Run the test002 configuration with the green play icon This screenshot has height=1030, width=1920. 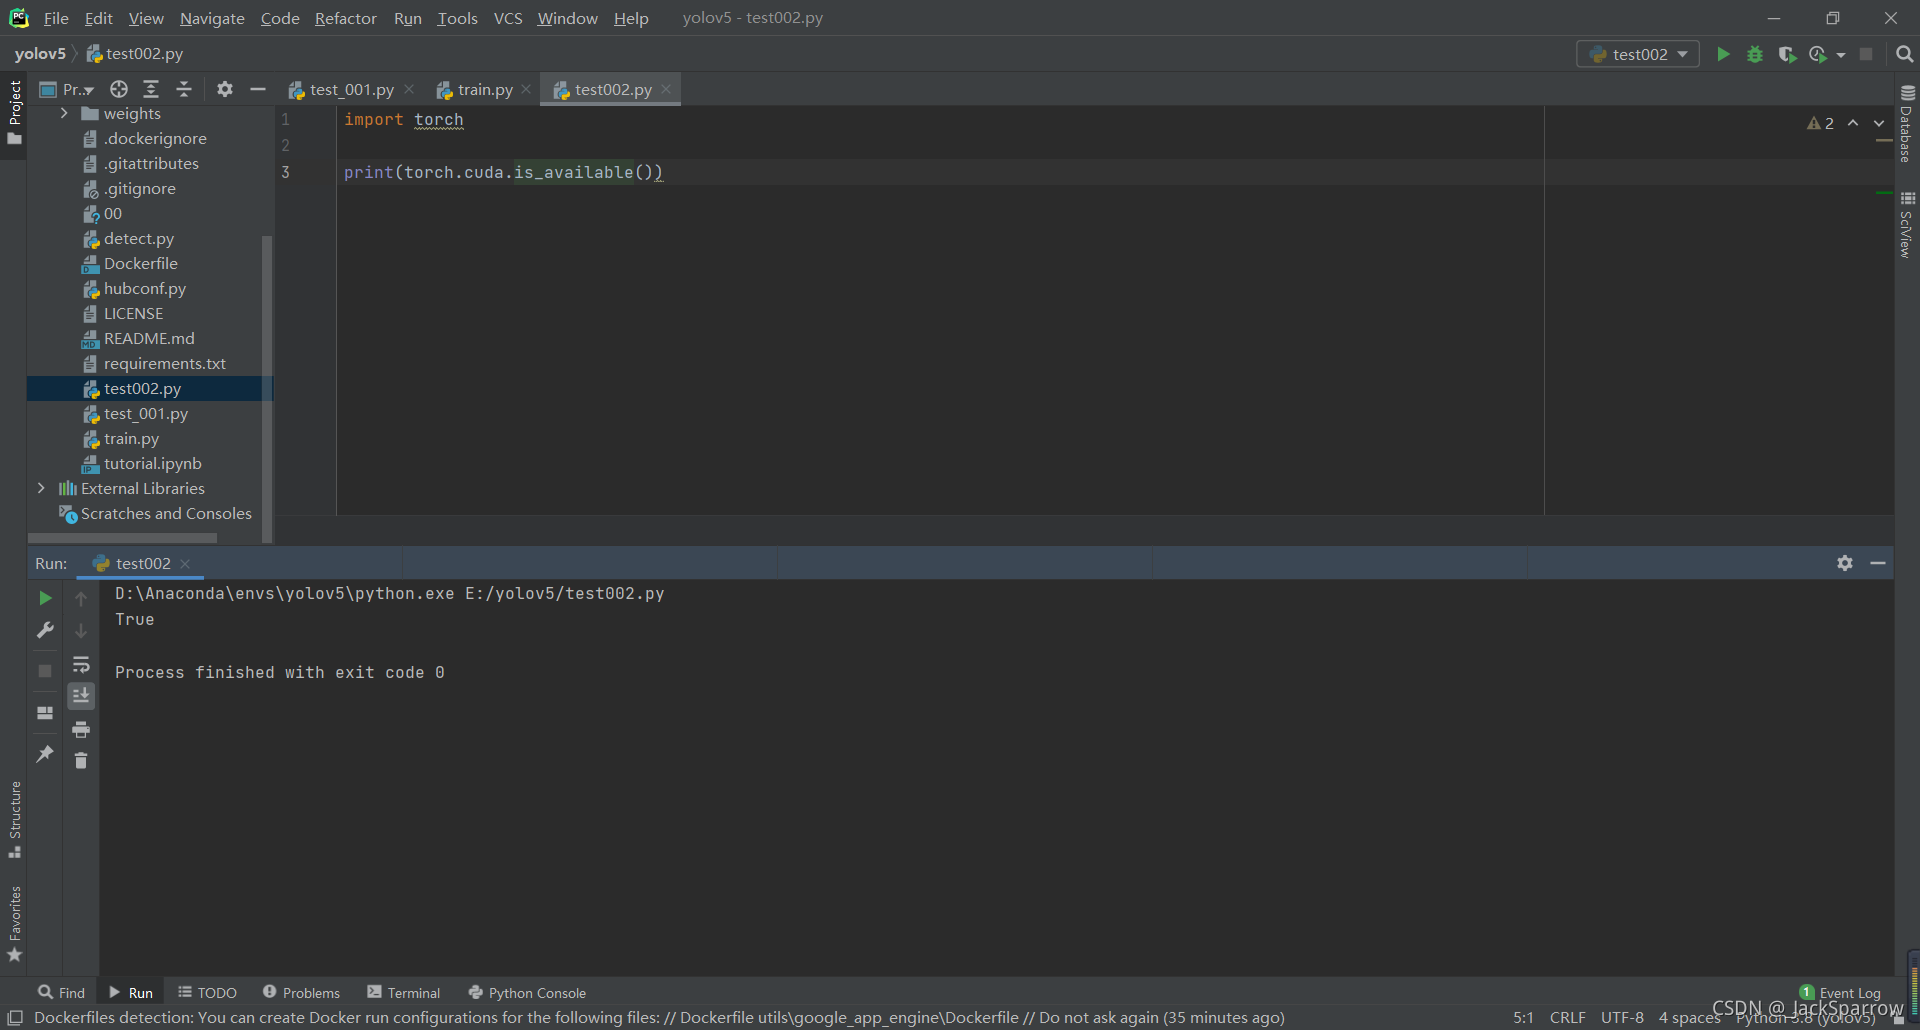(x=1723, y=54)
